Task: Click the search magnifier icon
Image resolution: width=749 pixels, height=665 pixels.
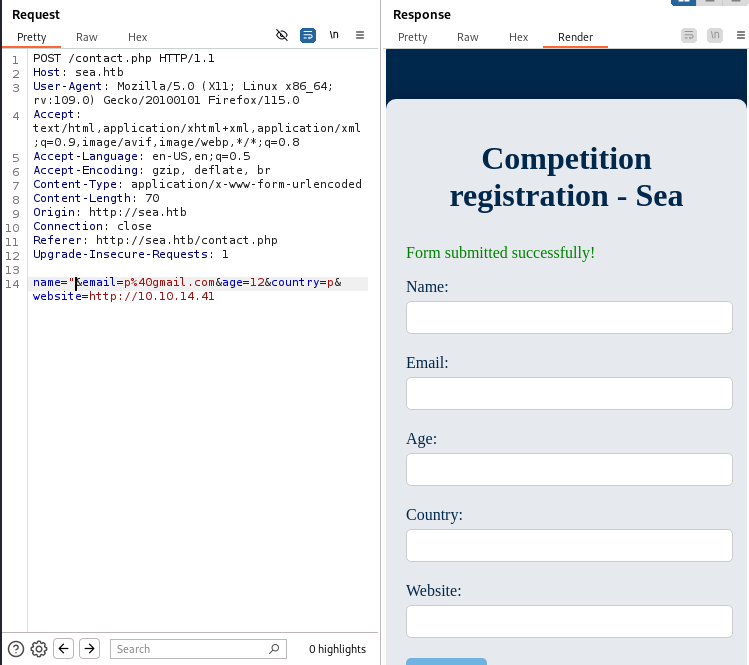Action: click(x=274, y=649)
